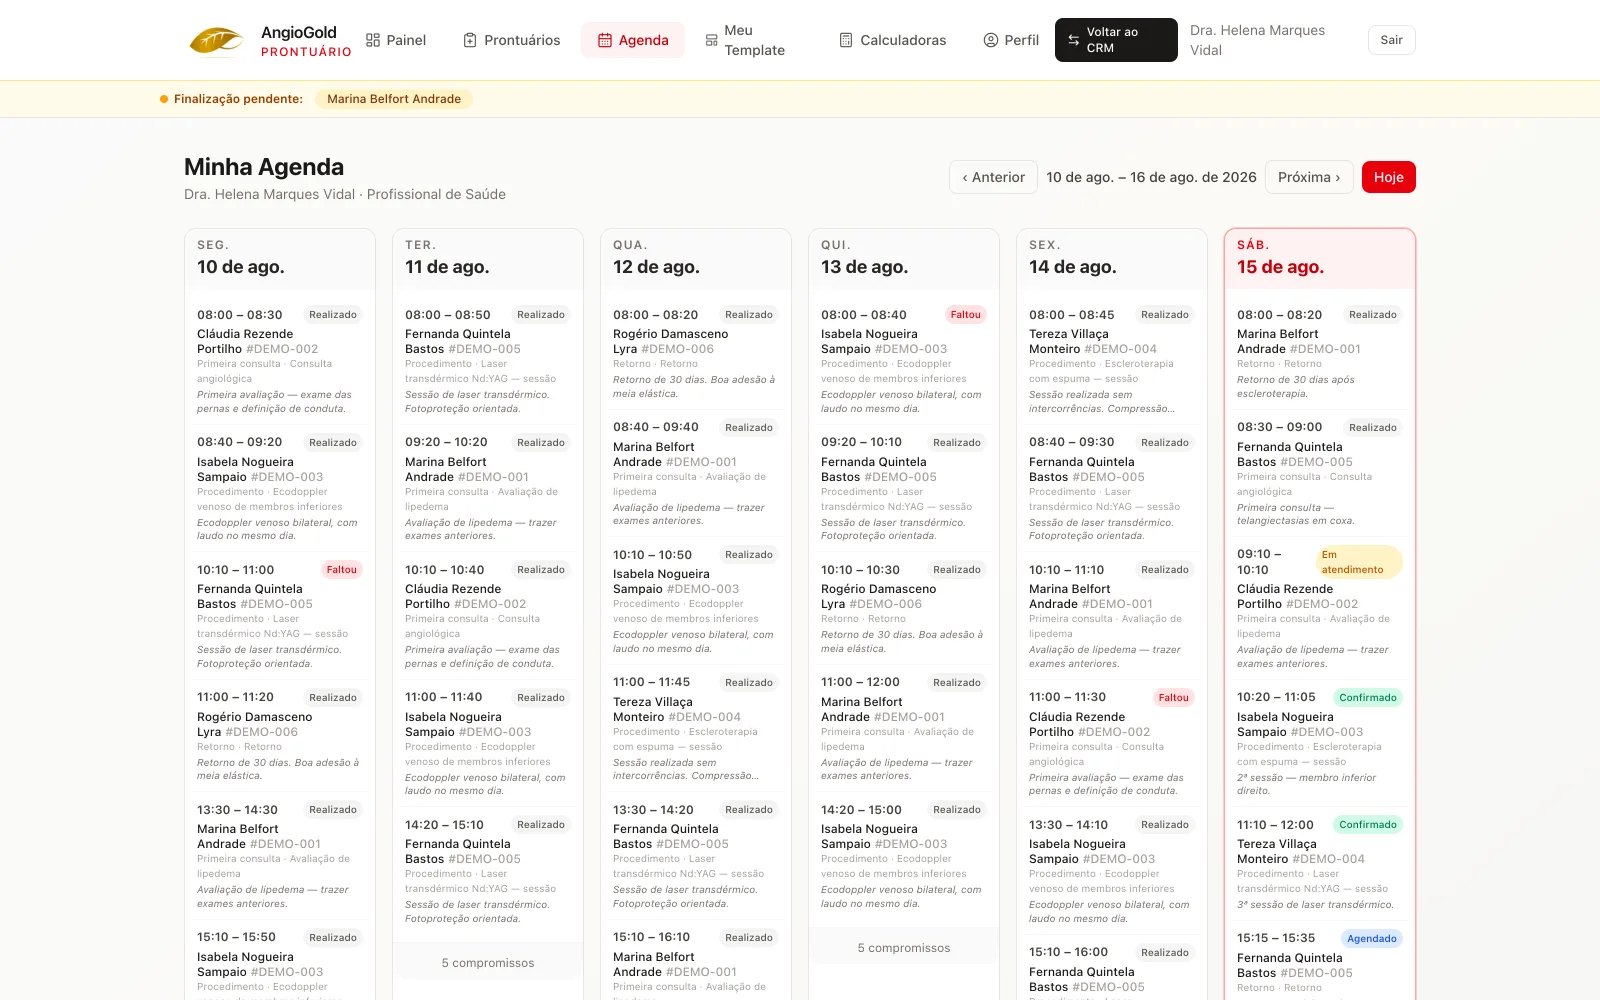This screenshot has height=1000, width=1600.
Task: Open Tuesday 09:20 – 10:20 Marina Belfort appointment
Action: (x=488, y=488)
